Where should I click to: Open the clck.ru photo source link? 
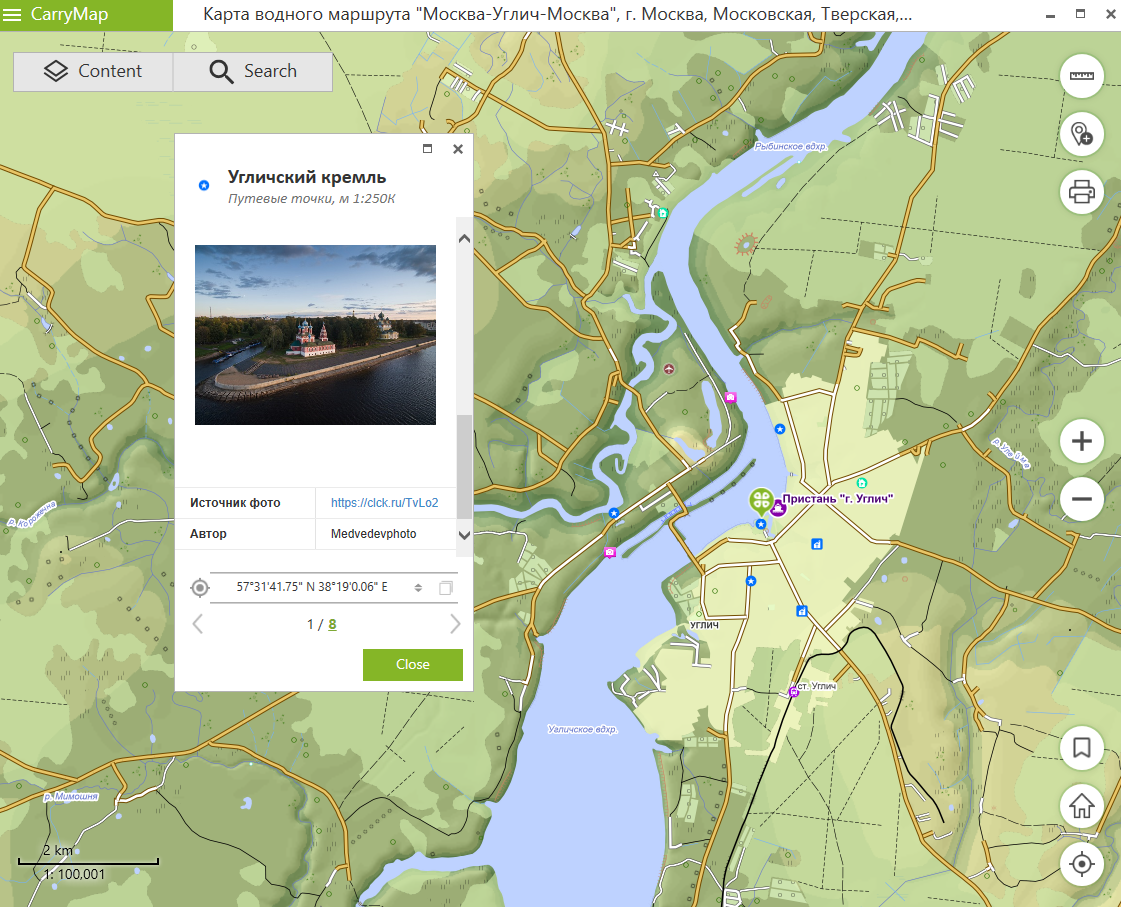pos(384,503)
